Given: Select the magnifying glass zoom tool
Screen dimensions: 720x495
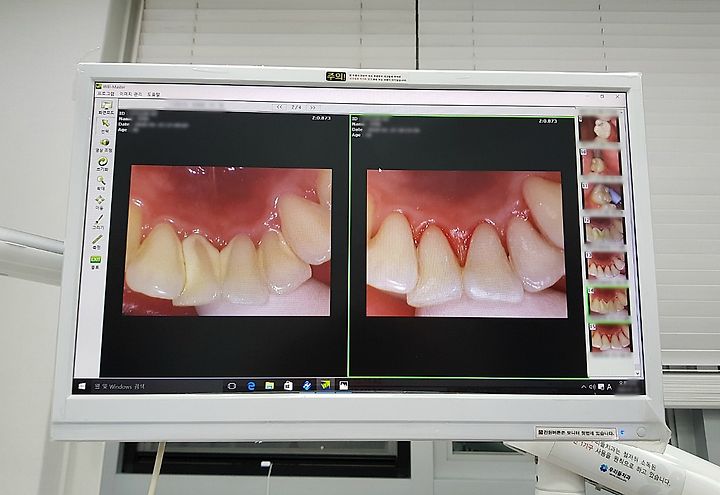Looking at the screenshot, I should [x=101, y=180].
